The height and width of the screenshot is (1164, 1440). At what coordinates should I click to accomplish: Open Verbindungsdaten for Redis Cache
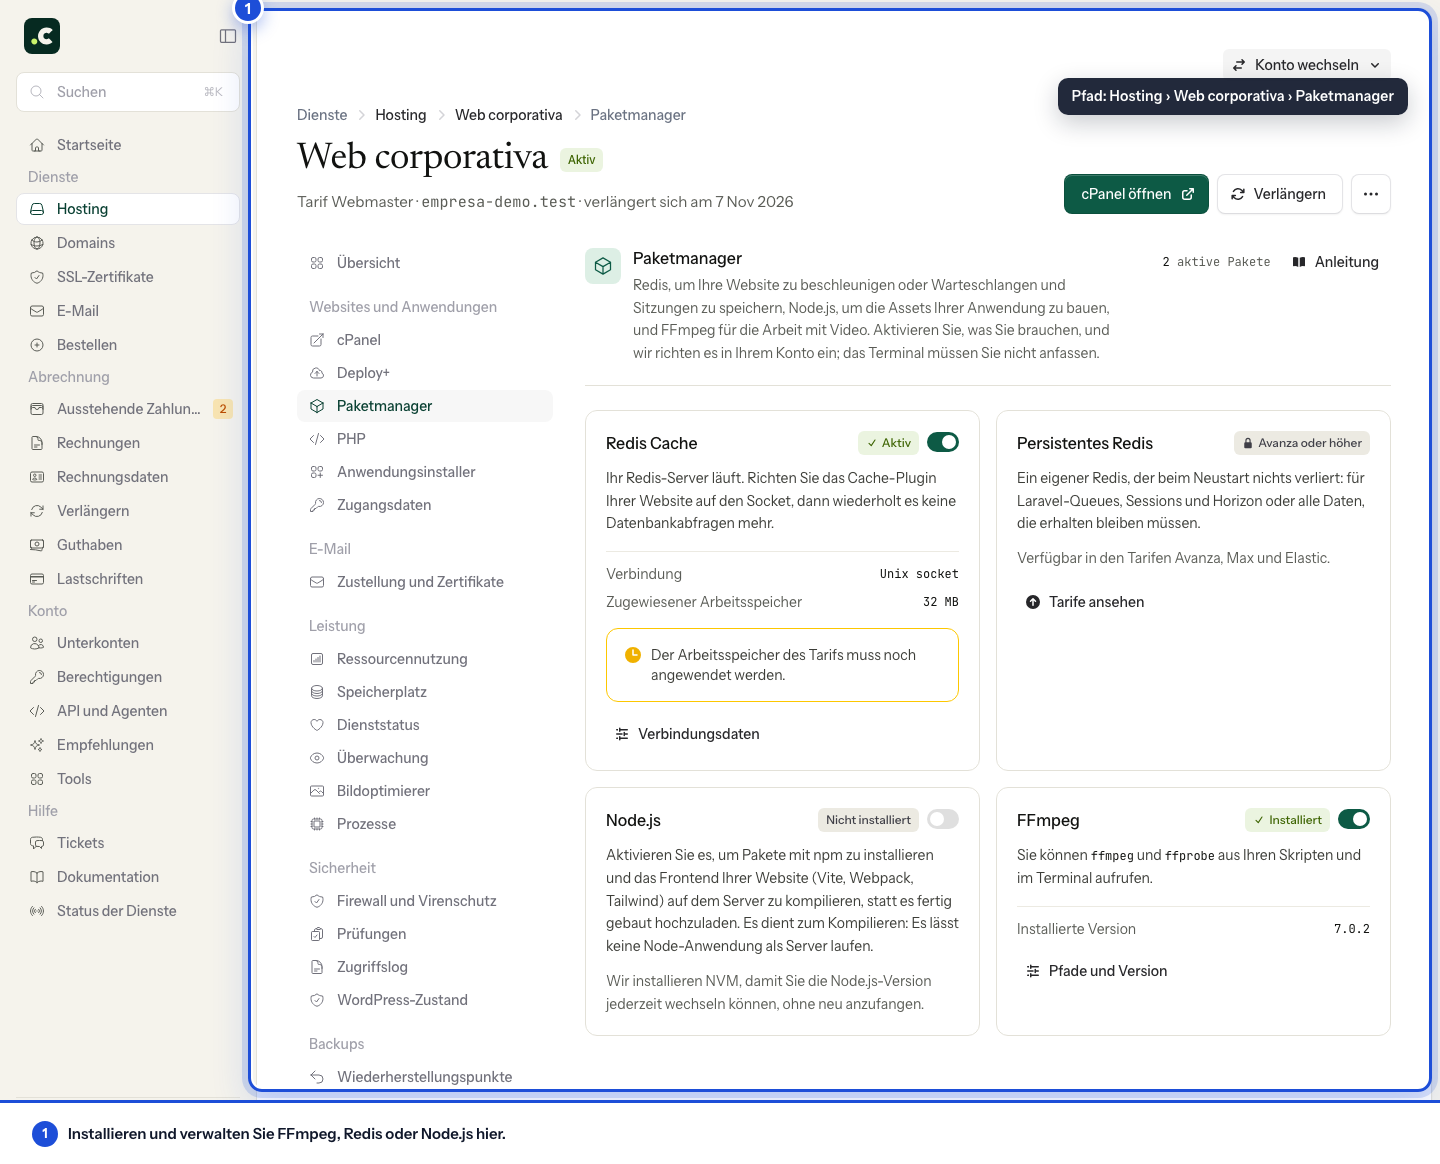point(687,734)
